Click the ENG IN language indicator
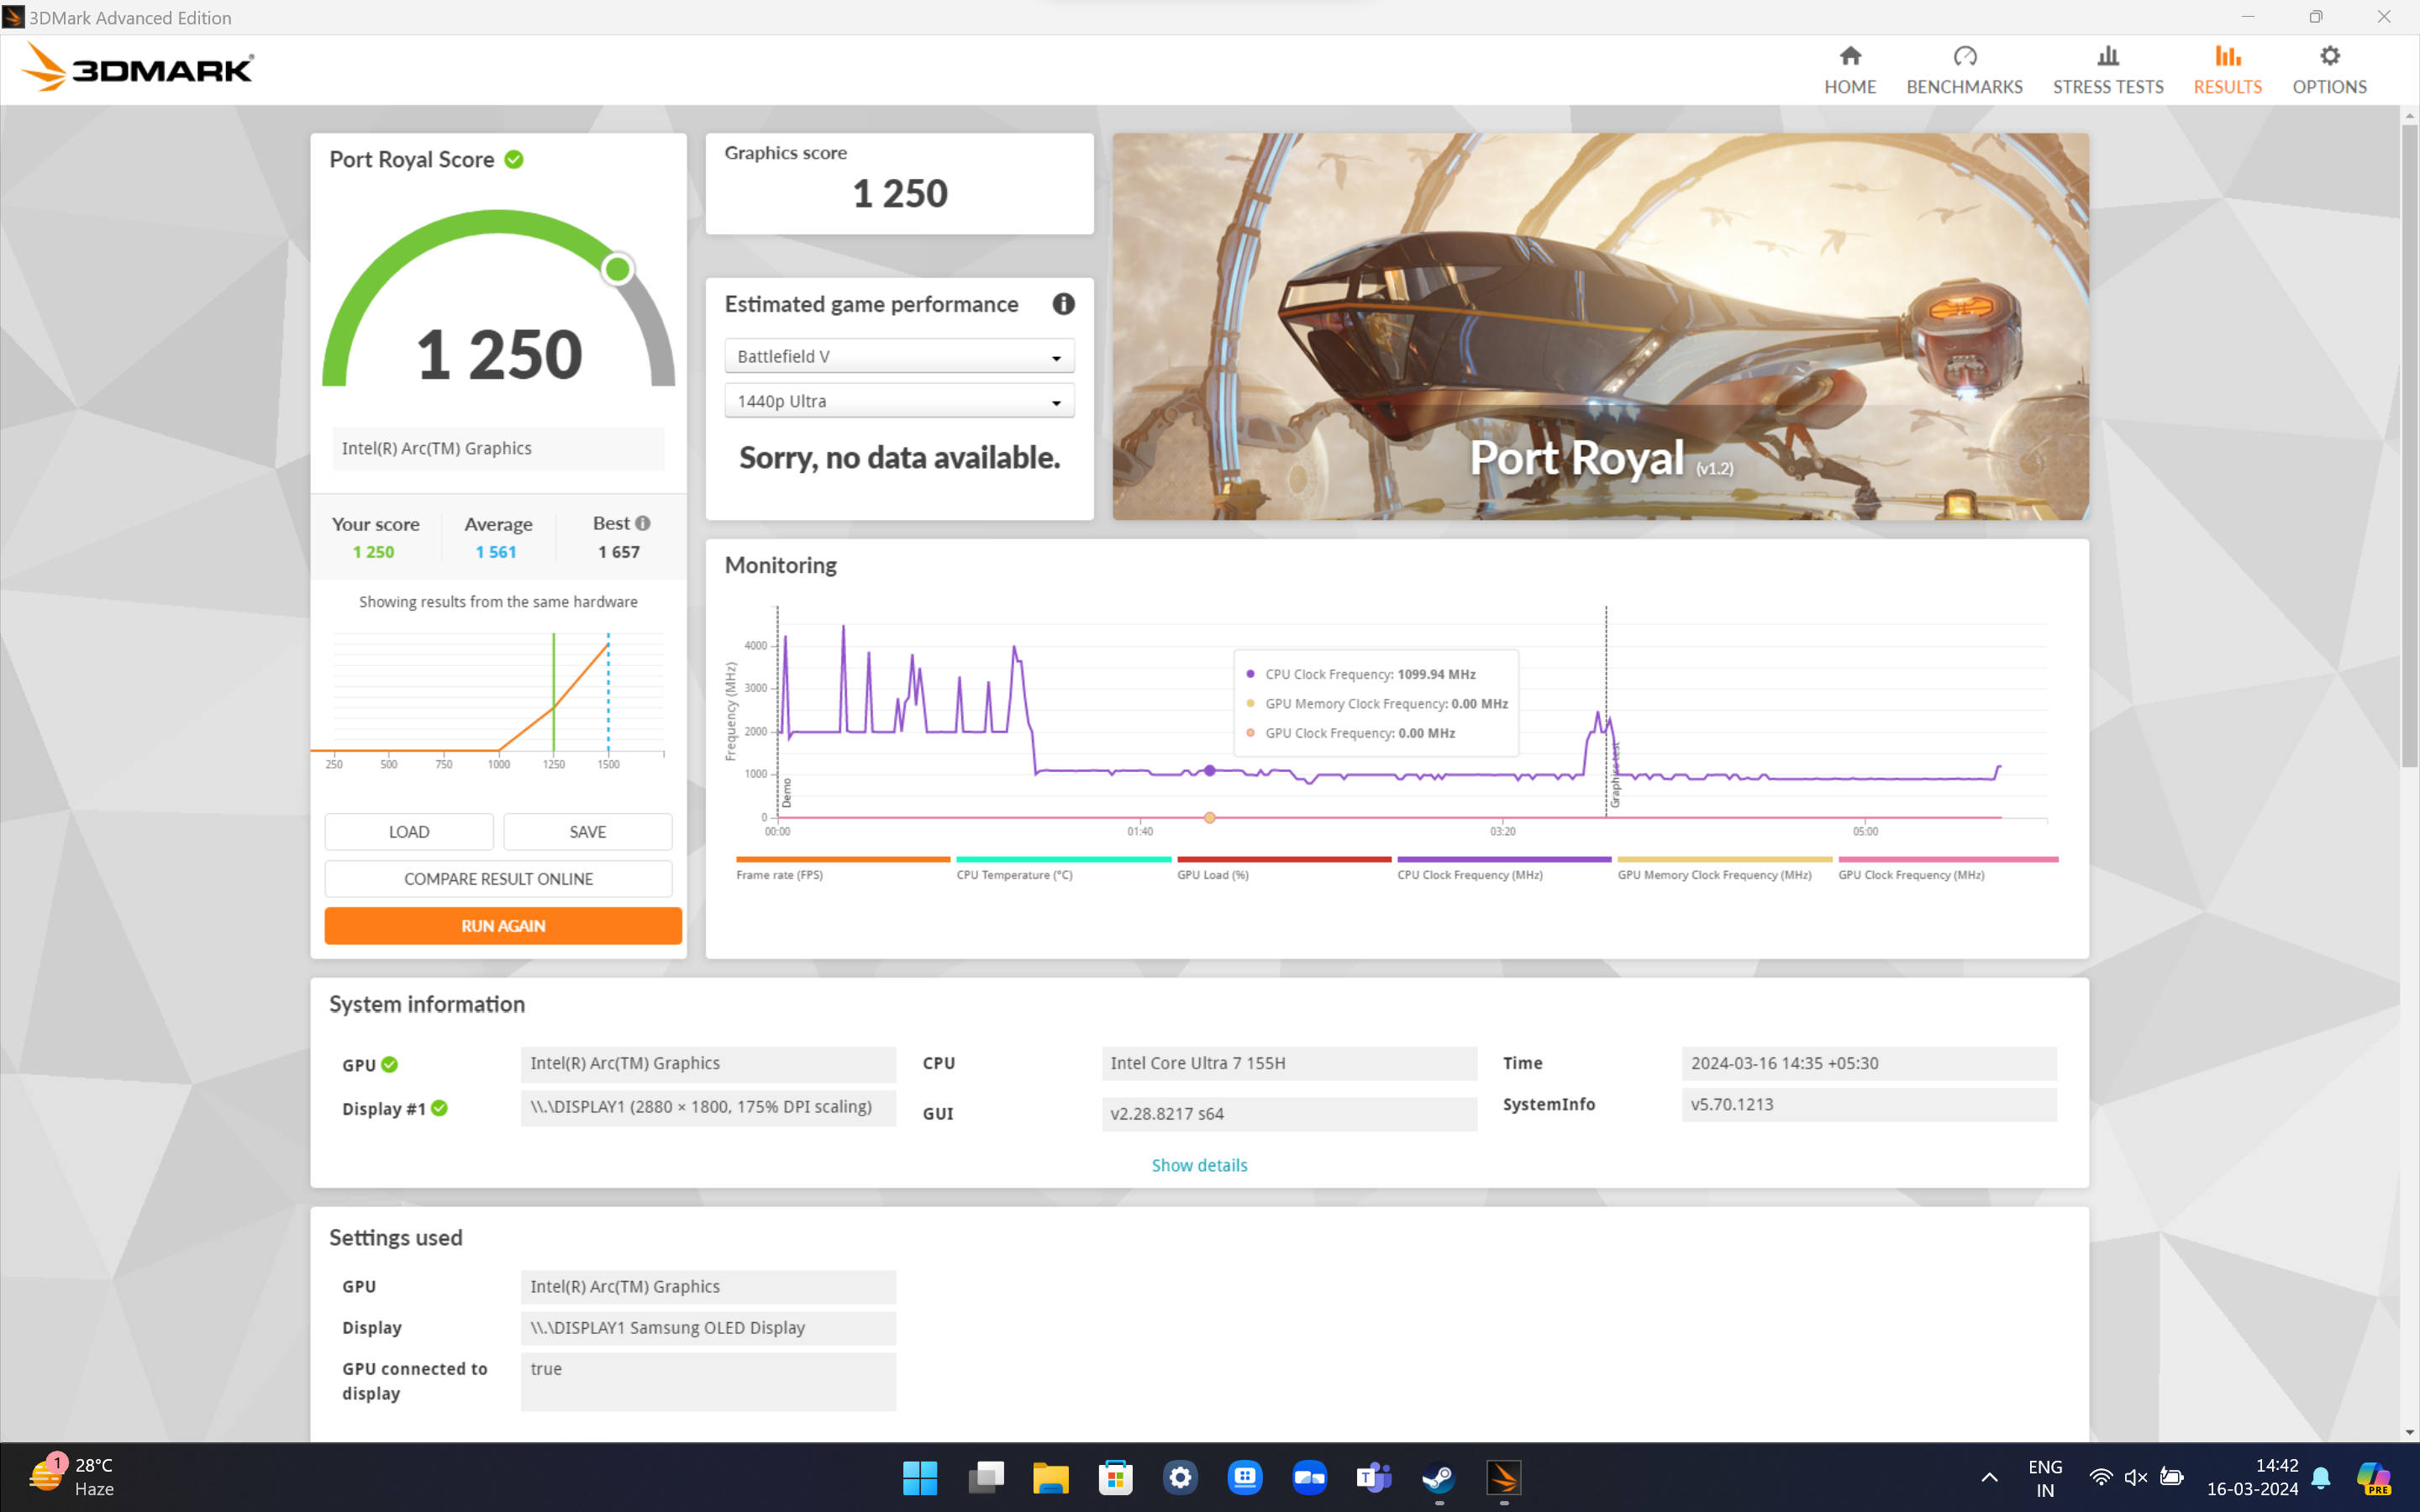Screen dimensions: 2420x1512 [x=2045, y=1478]
